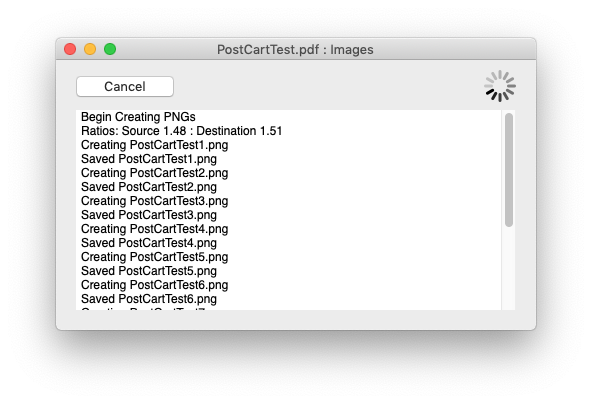This screenshot has height=404, width=592.
Task: Click the window title PostCartTest.pdf : Images
Action: point(295,49)
